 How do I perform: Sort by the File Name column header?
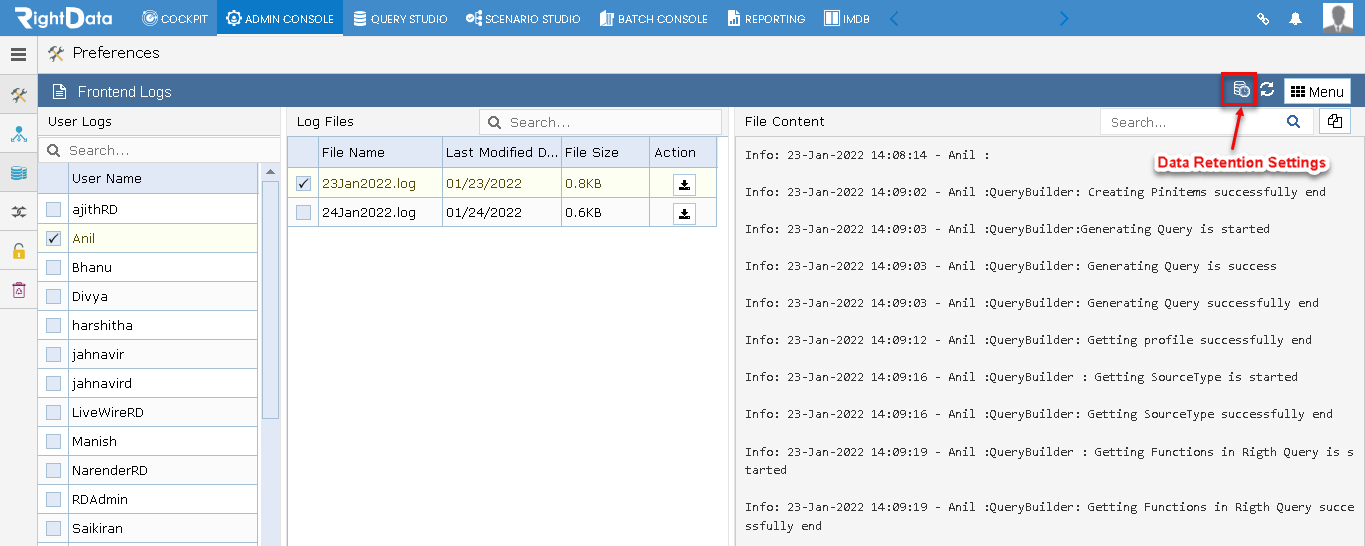click(380, 152)
